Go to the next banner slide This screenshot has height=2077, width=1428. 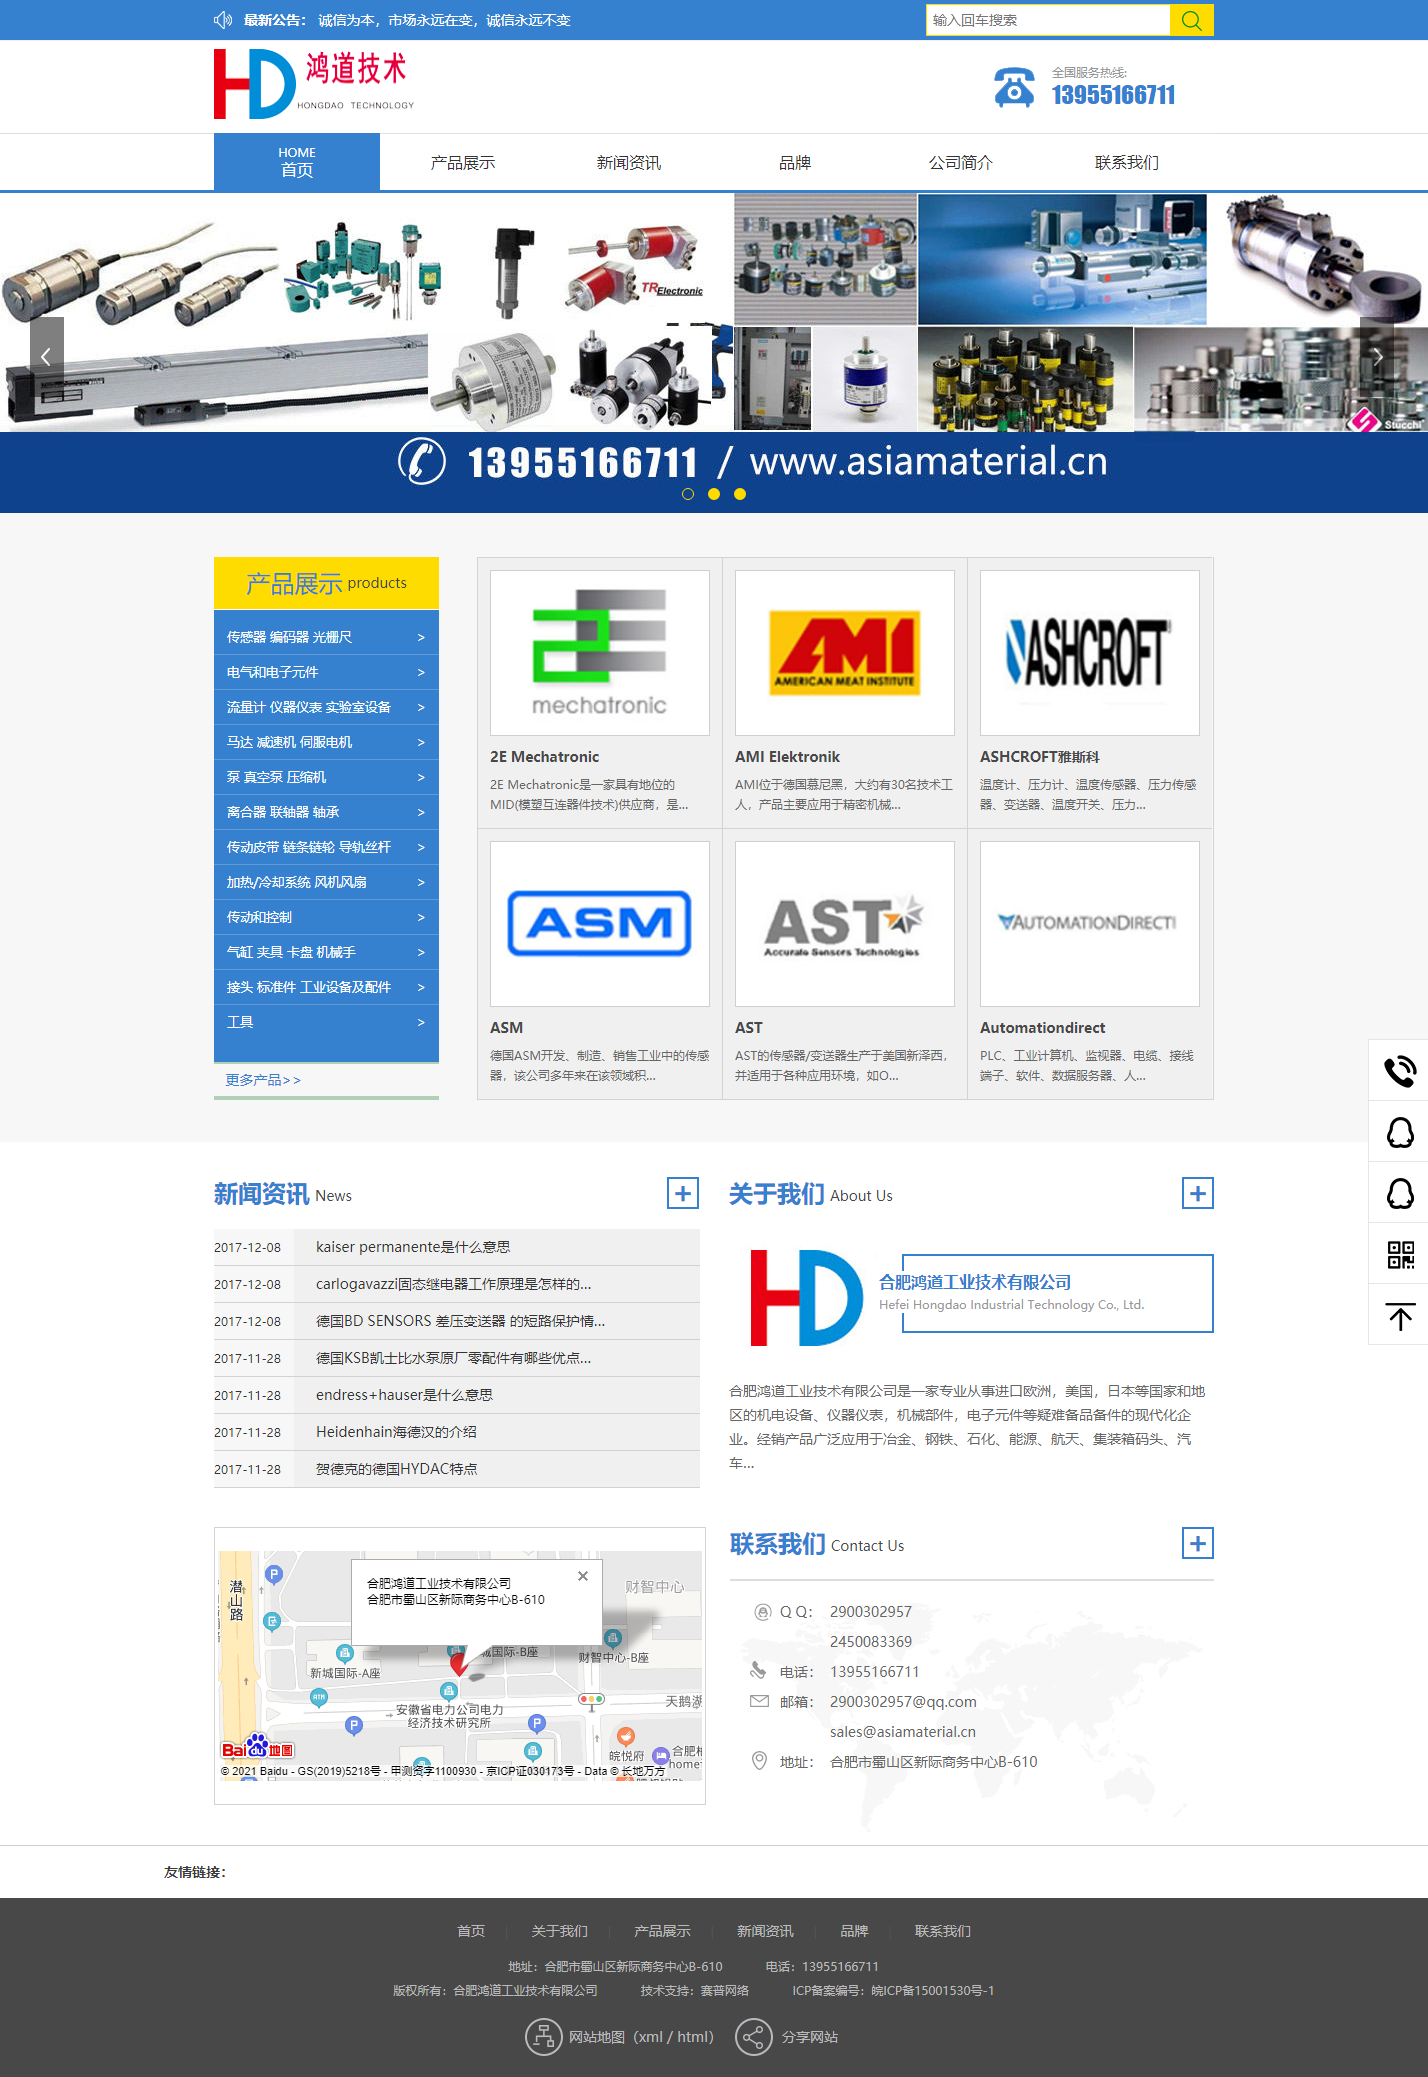pos(1378,356)
